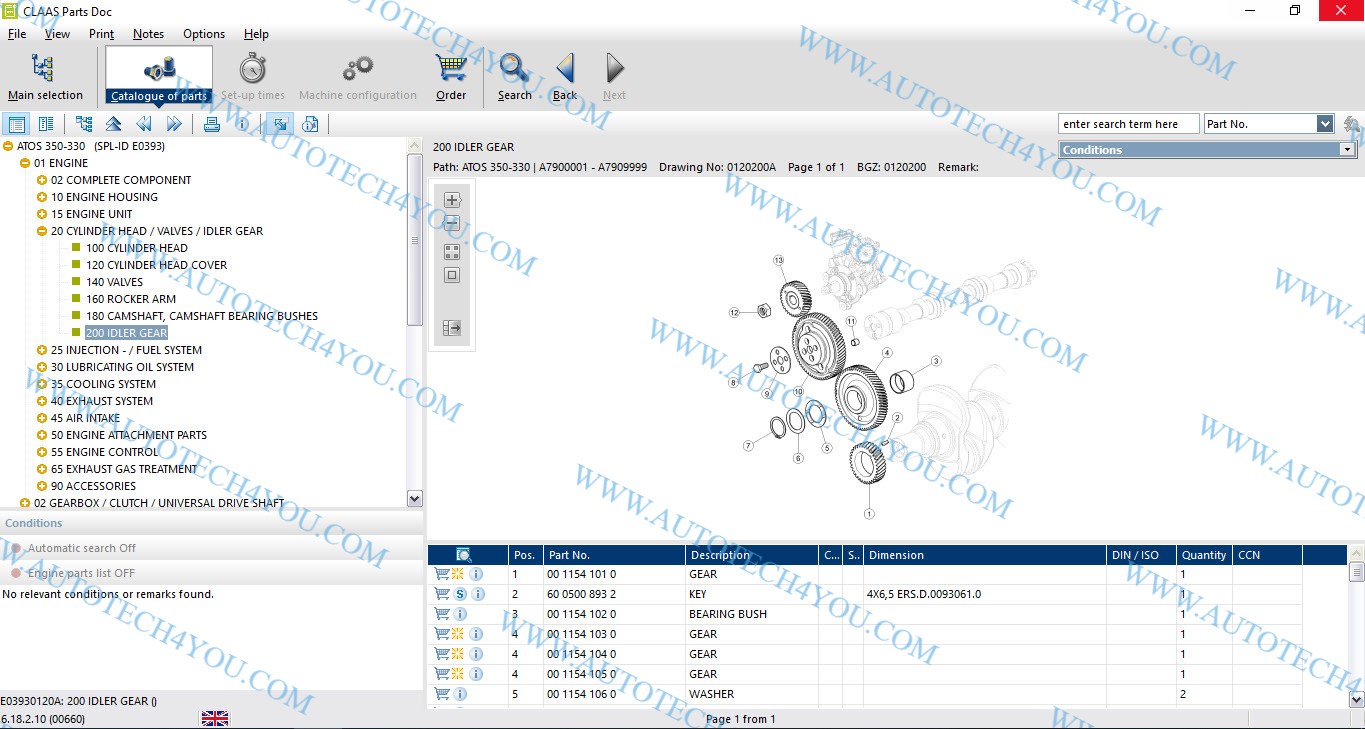Expand 10 ENGINE HOUSING

[x=42, y=197]
